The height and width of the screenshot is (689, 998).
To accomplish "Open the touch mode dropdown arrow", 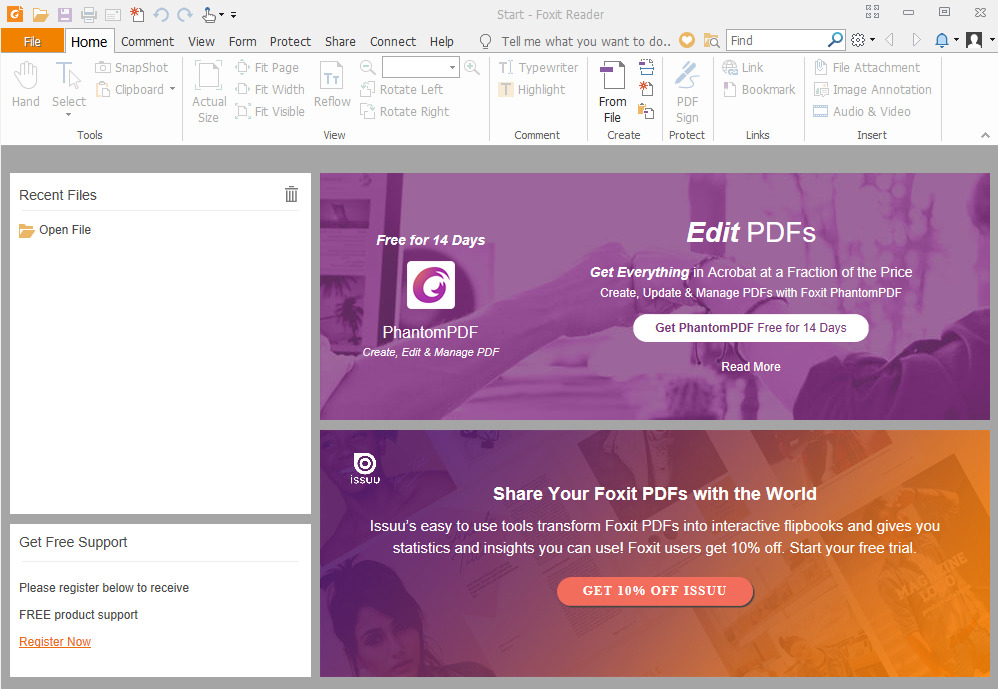I will click(x=221, y=15).
